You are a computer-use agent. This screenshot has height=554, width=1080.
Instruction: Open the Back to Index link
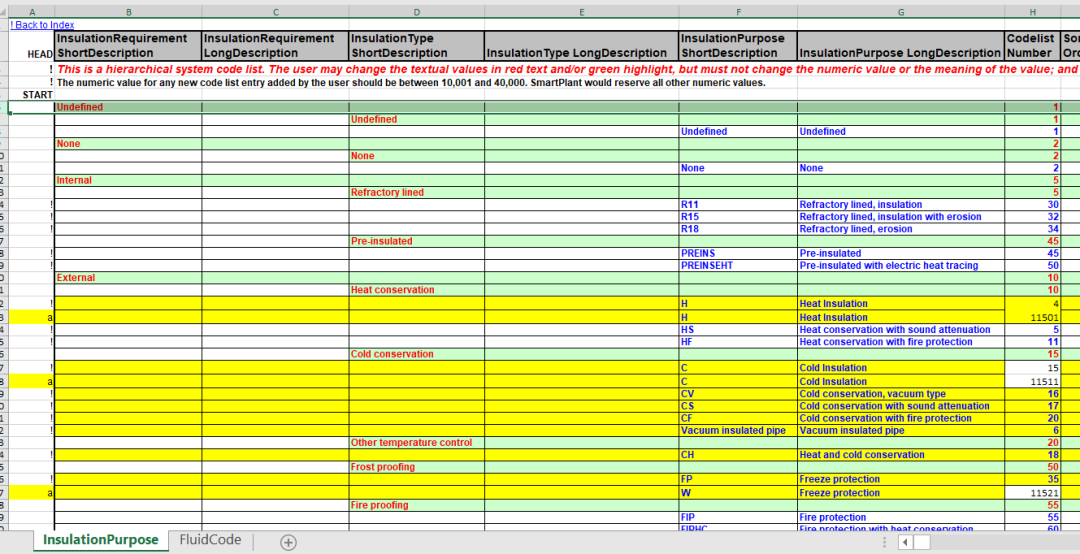coord(42,25)
